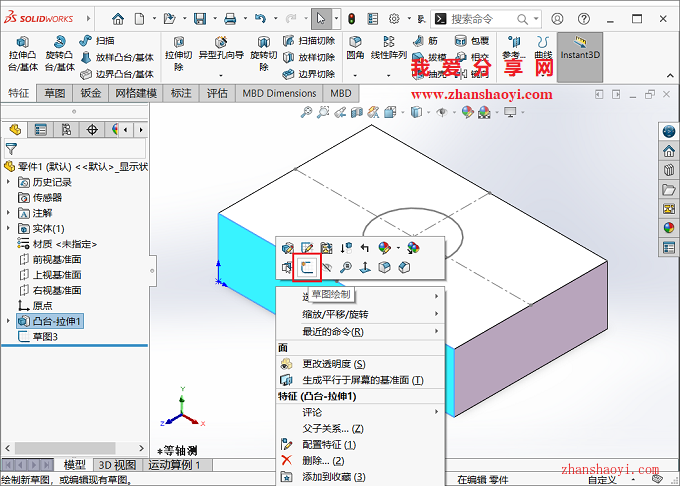Select 删除 in the context menu
The height and width of the screenshot is (486, 680).
323,460
